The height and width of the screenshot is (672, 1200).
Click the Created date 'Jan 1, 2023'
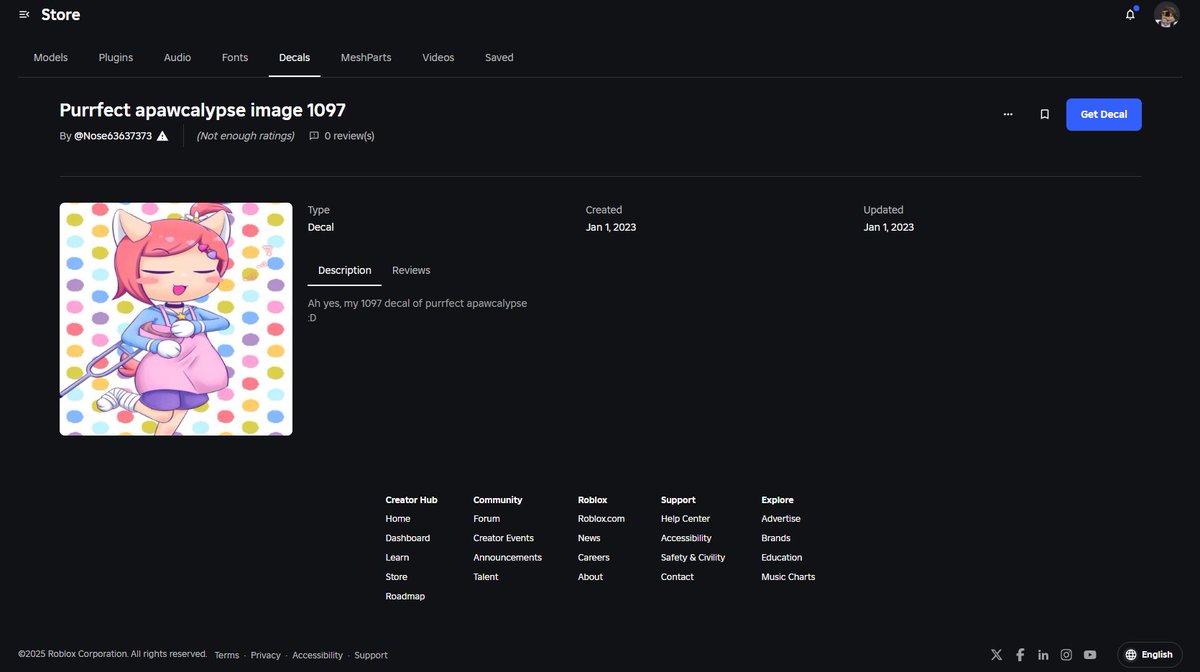coord(611,227)
